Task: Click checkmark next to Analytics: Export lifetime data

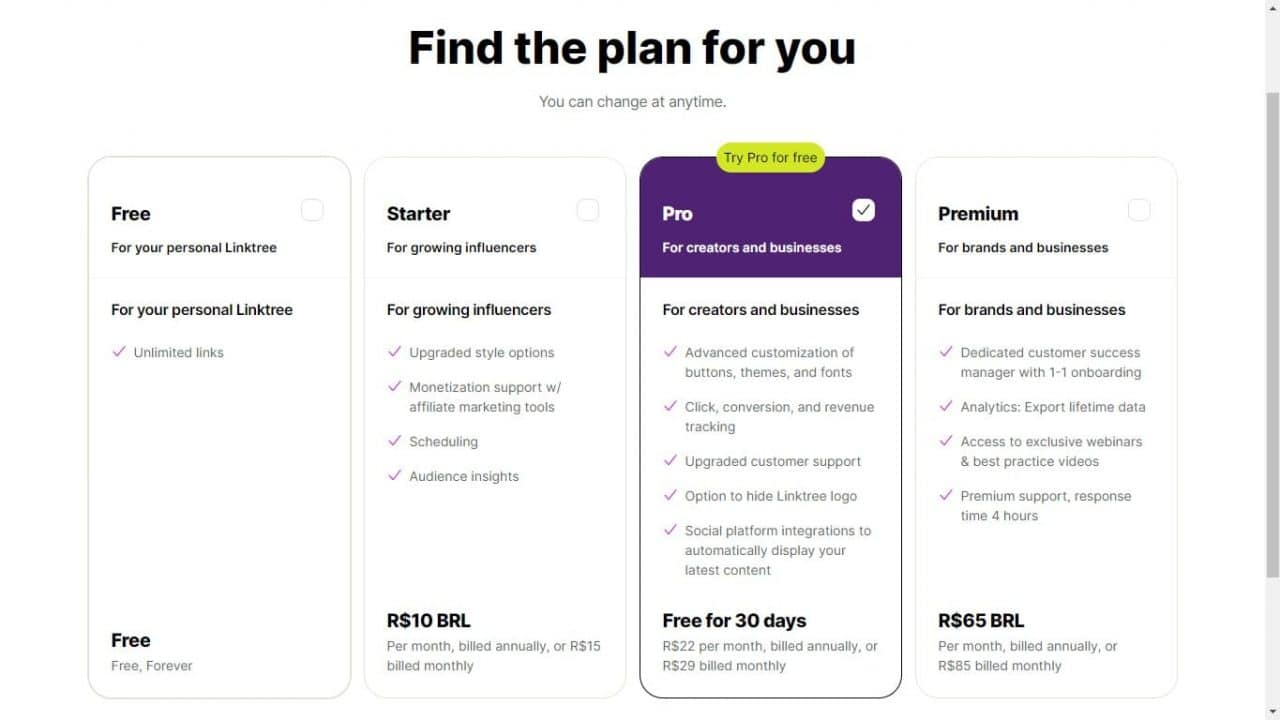Action: pyautogui.click(x=946, y=407)
